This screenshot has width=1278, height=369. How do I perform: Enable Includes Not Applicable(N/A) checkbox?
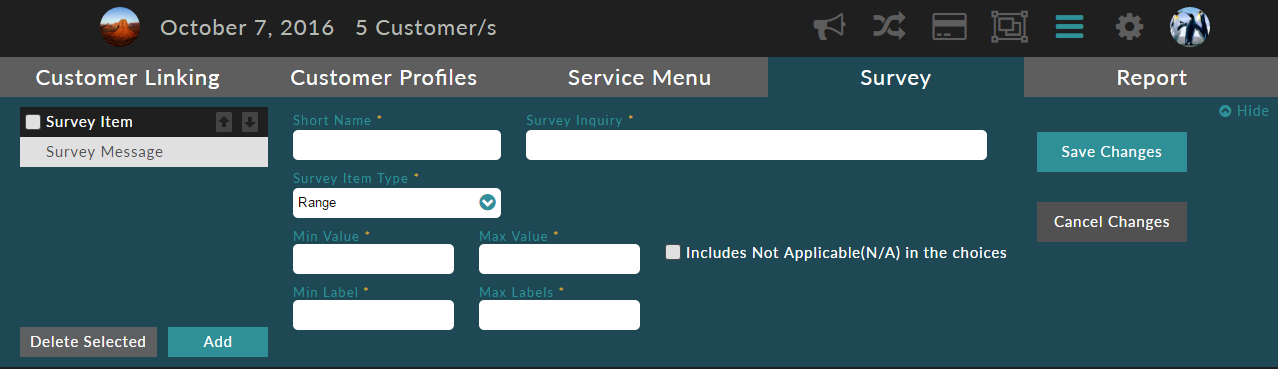pyautogui.click(x=673, y=252)
